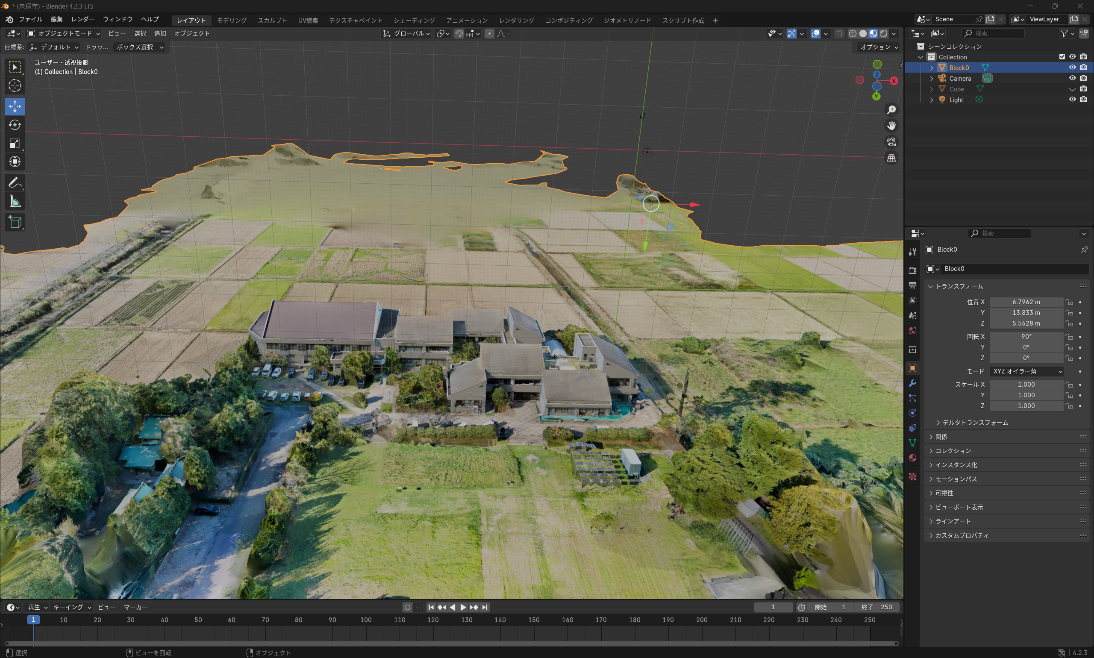This screenshot has width=1094, height=658.
Task: Click the 位置 X value field
Action: pos(1025,301)
